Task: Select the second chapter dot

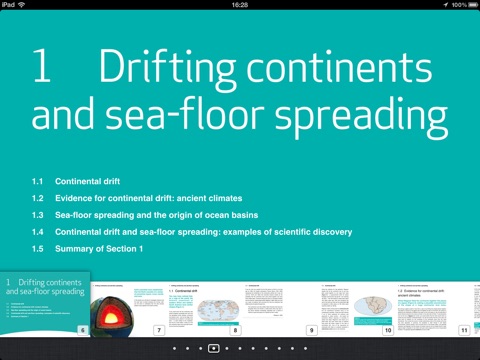Action: (x=187, y=348)
